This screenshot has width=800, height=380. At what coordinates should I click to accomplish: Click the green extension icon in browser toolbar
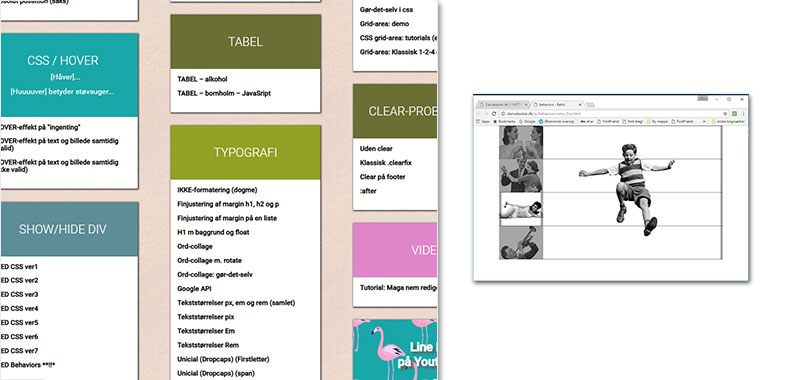pos(734,114)
